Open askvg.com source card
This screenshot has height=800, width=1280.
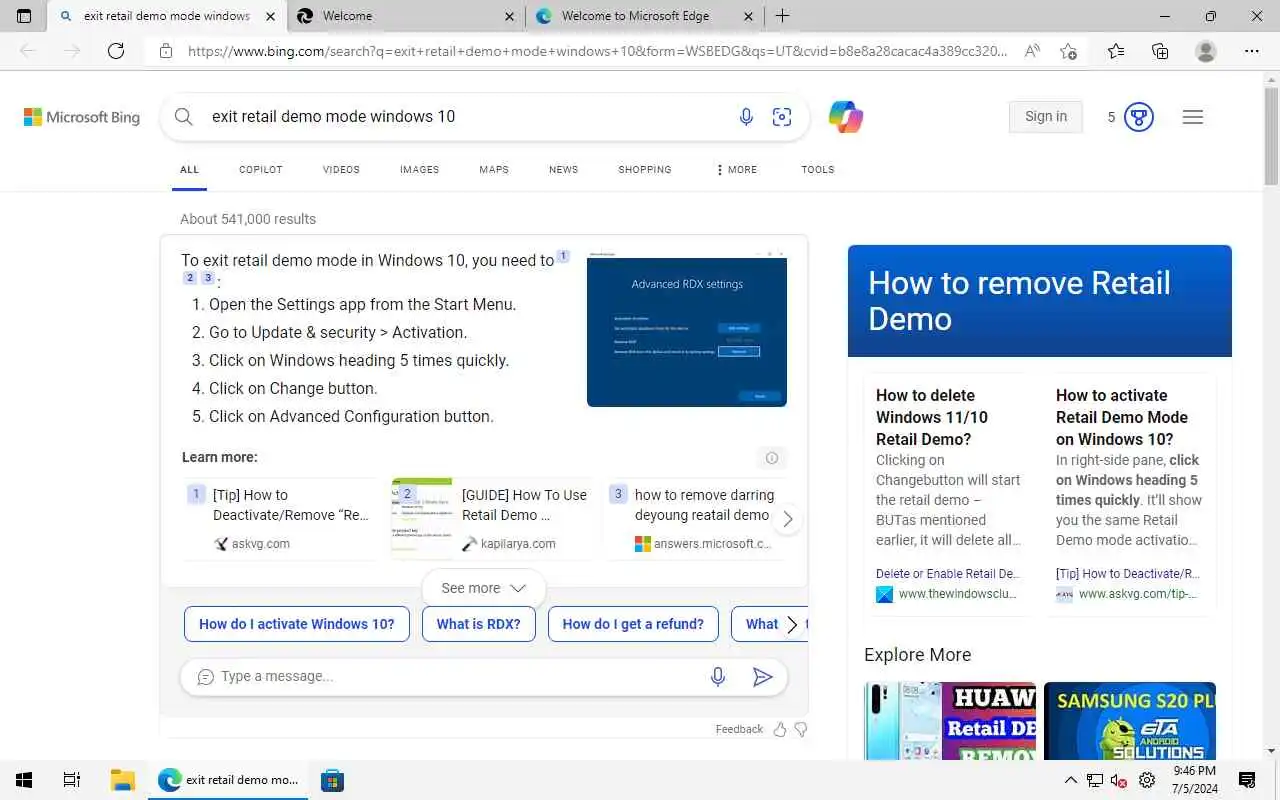281,519
